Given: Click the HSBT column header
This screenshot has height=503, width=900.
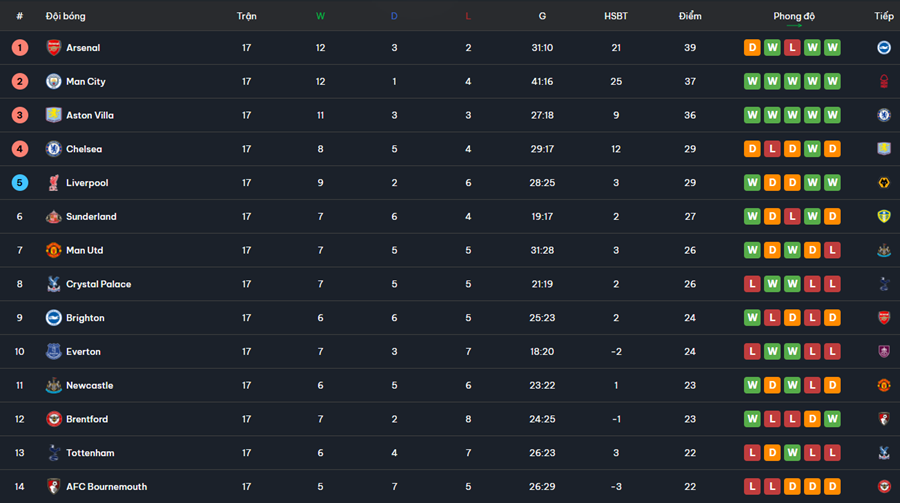Looking at the screenshot, I should 616,16.
